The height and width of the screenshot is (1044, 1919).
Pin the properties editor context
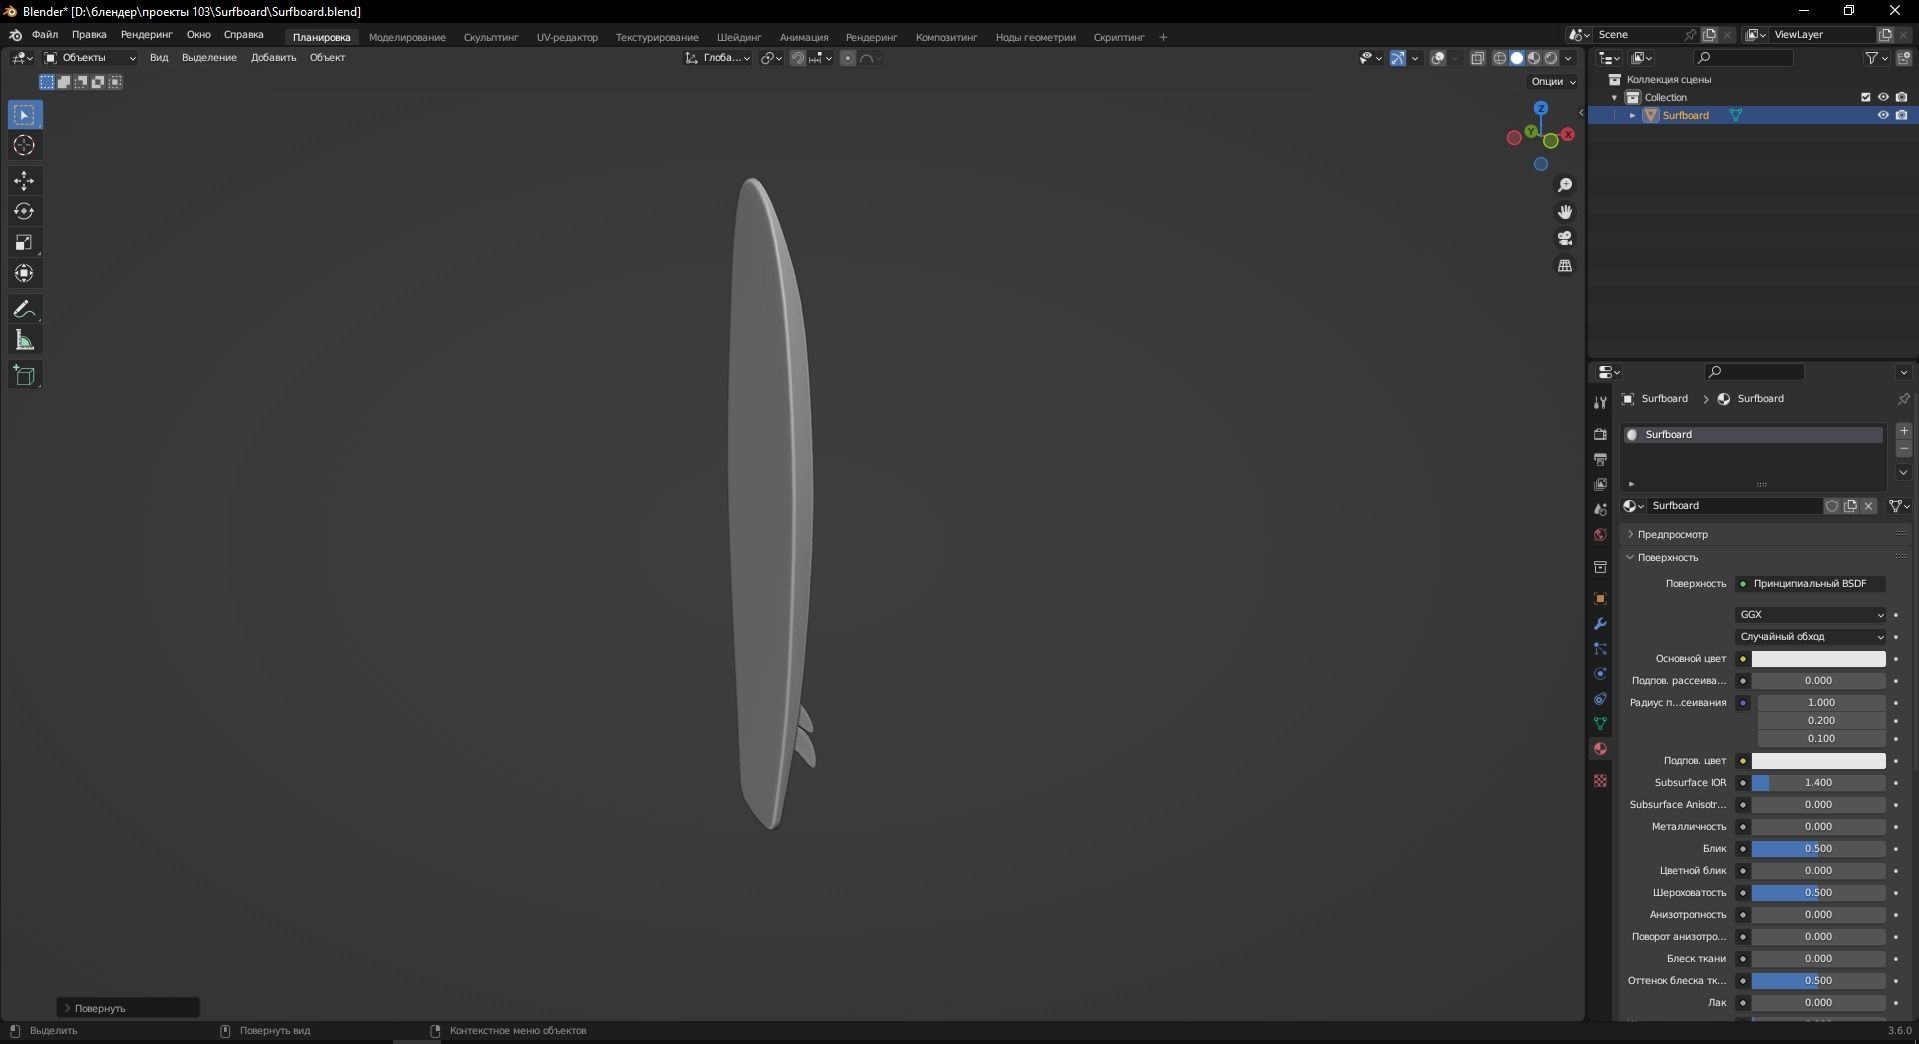[x=1903, y=399]
